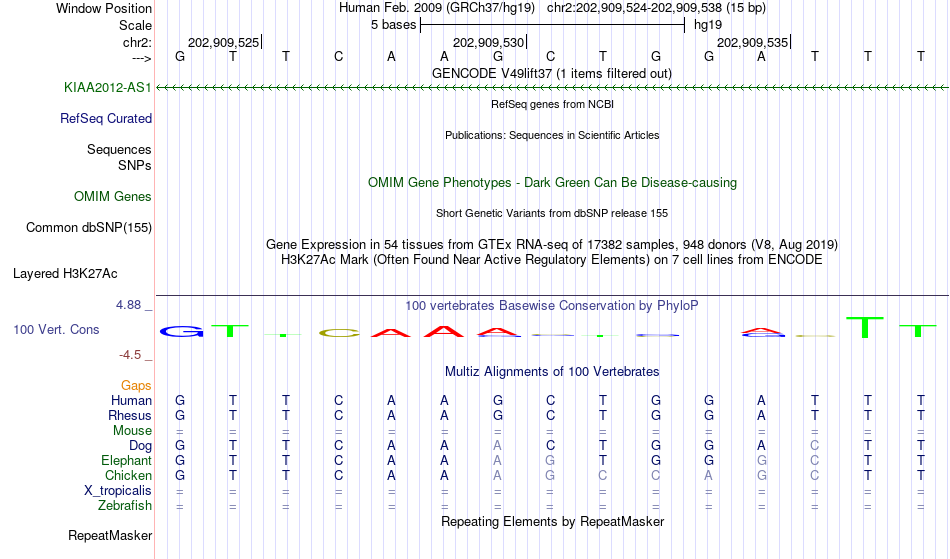
Task: Click the 100 vertebrates PhyloP title
Action: pyautogui.click(x=552, y=306)
